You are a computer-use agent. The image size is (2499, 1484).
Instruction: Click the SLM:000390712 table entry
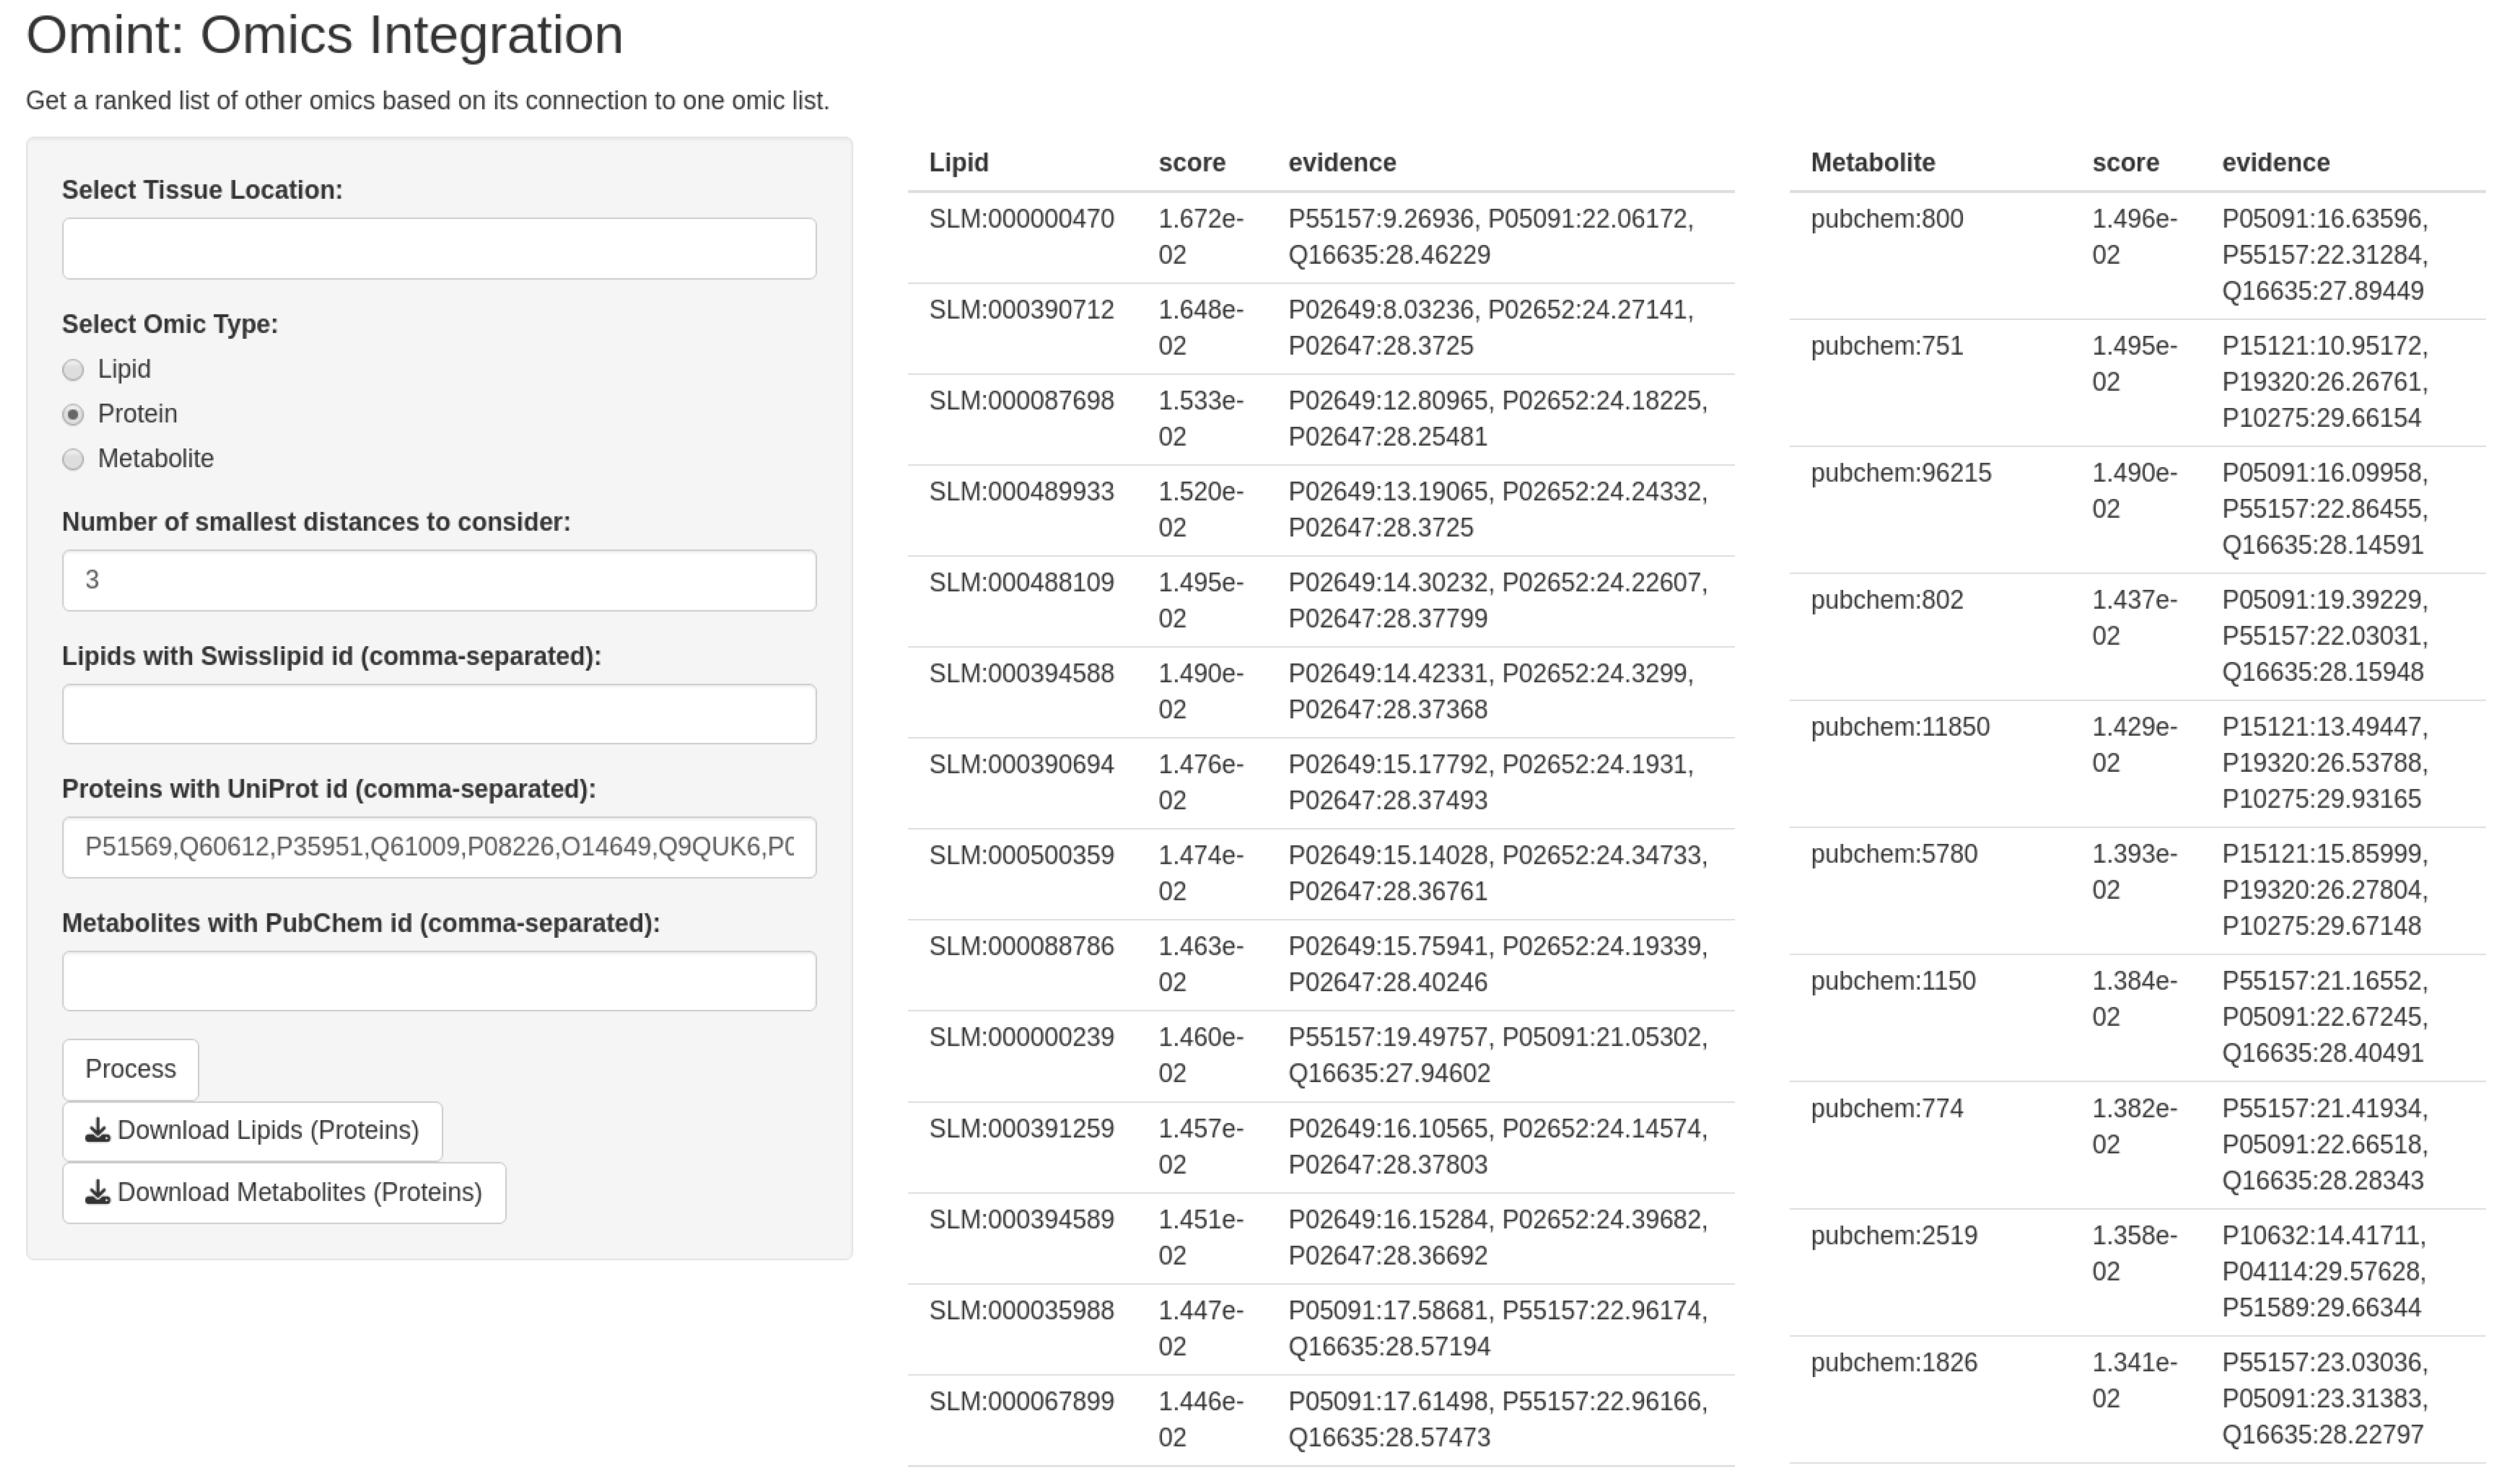(1021, 310)
